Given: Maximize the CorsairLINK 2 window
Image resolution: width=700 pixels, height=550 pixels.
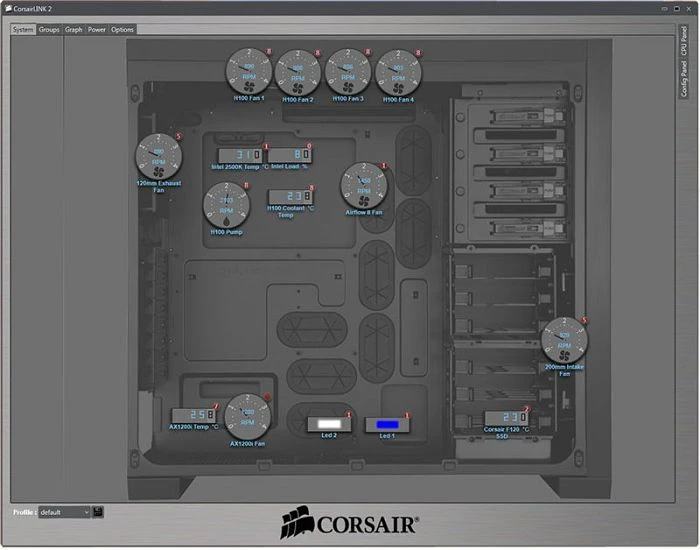Looking at the screenshot, I should (677, 8).
